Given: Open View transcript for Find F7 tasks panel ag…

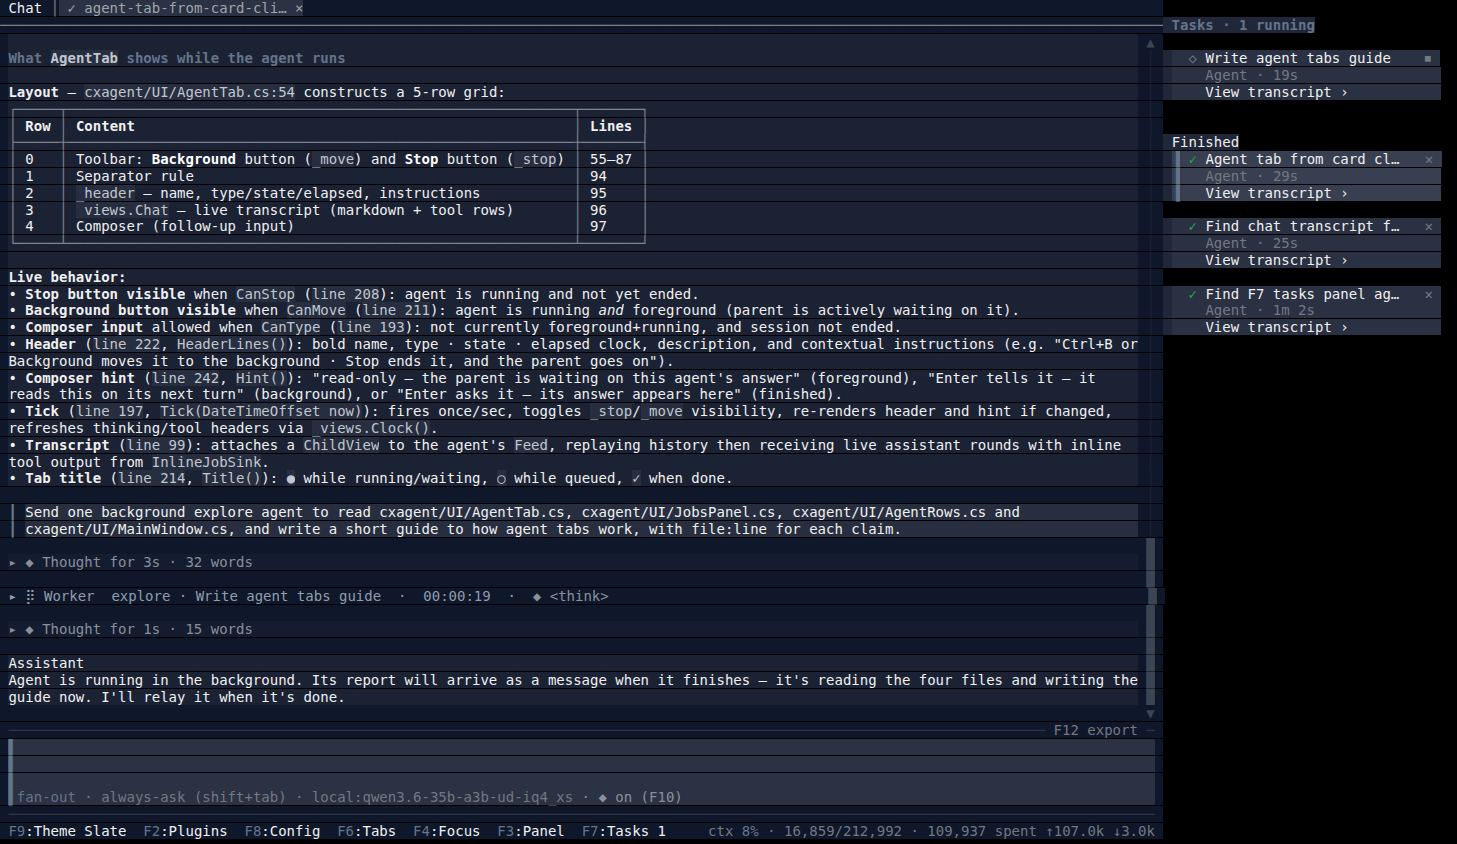Looking at the screenshot, I should [x=1276, y=328].
